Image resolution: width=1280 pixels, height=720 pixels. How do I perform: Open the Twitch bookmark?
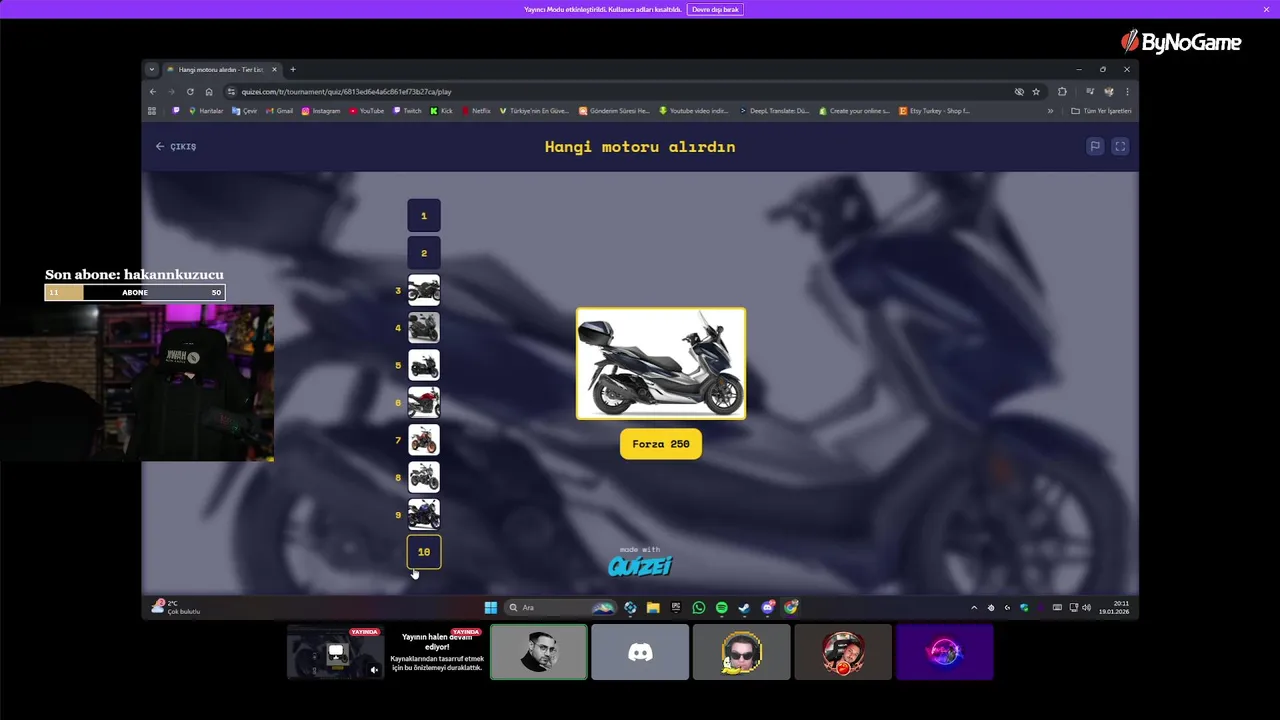408,111
